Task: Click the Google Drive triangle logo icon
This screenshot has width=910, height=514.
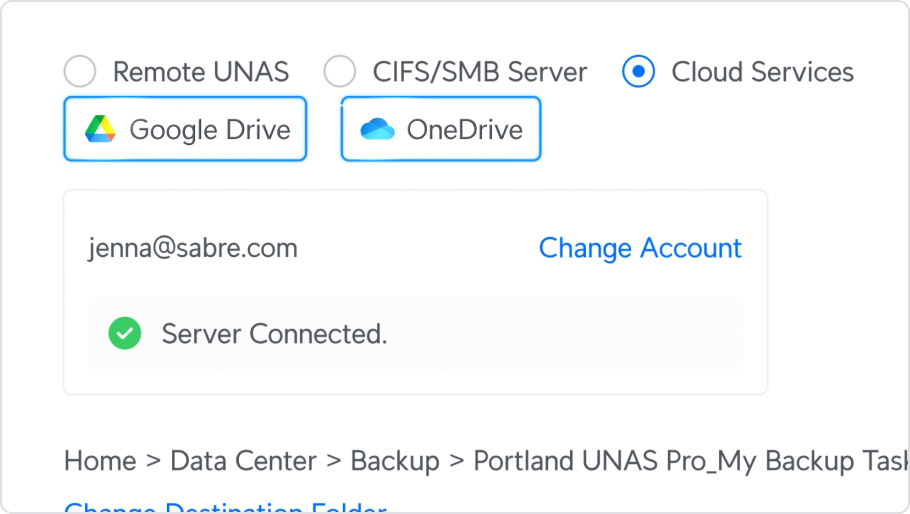Action: click(x=100, y=129)
